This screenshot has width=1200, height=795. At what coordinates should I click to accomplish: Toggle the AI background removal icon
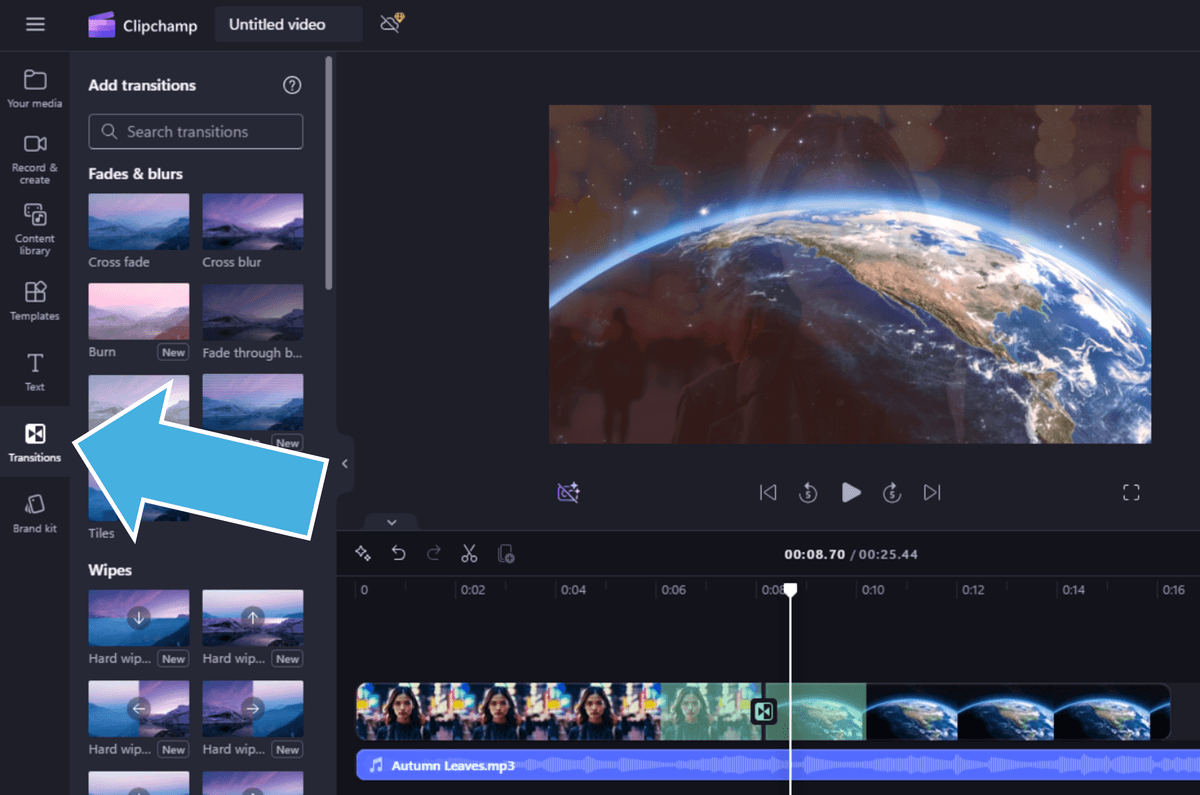pos(568,492)
